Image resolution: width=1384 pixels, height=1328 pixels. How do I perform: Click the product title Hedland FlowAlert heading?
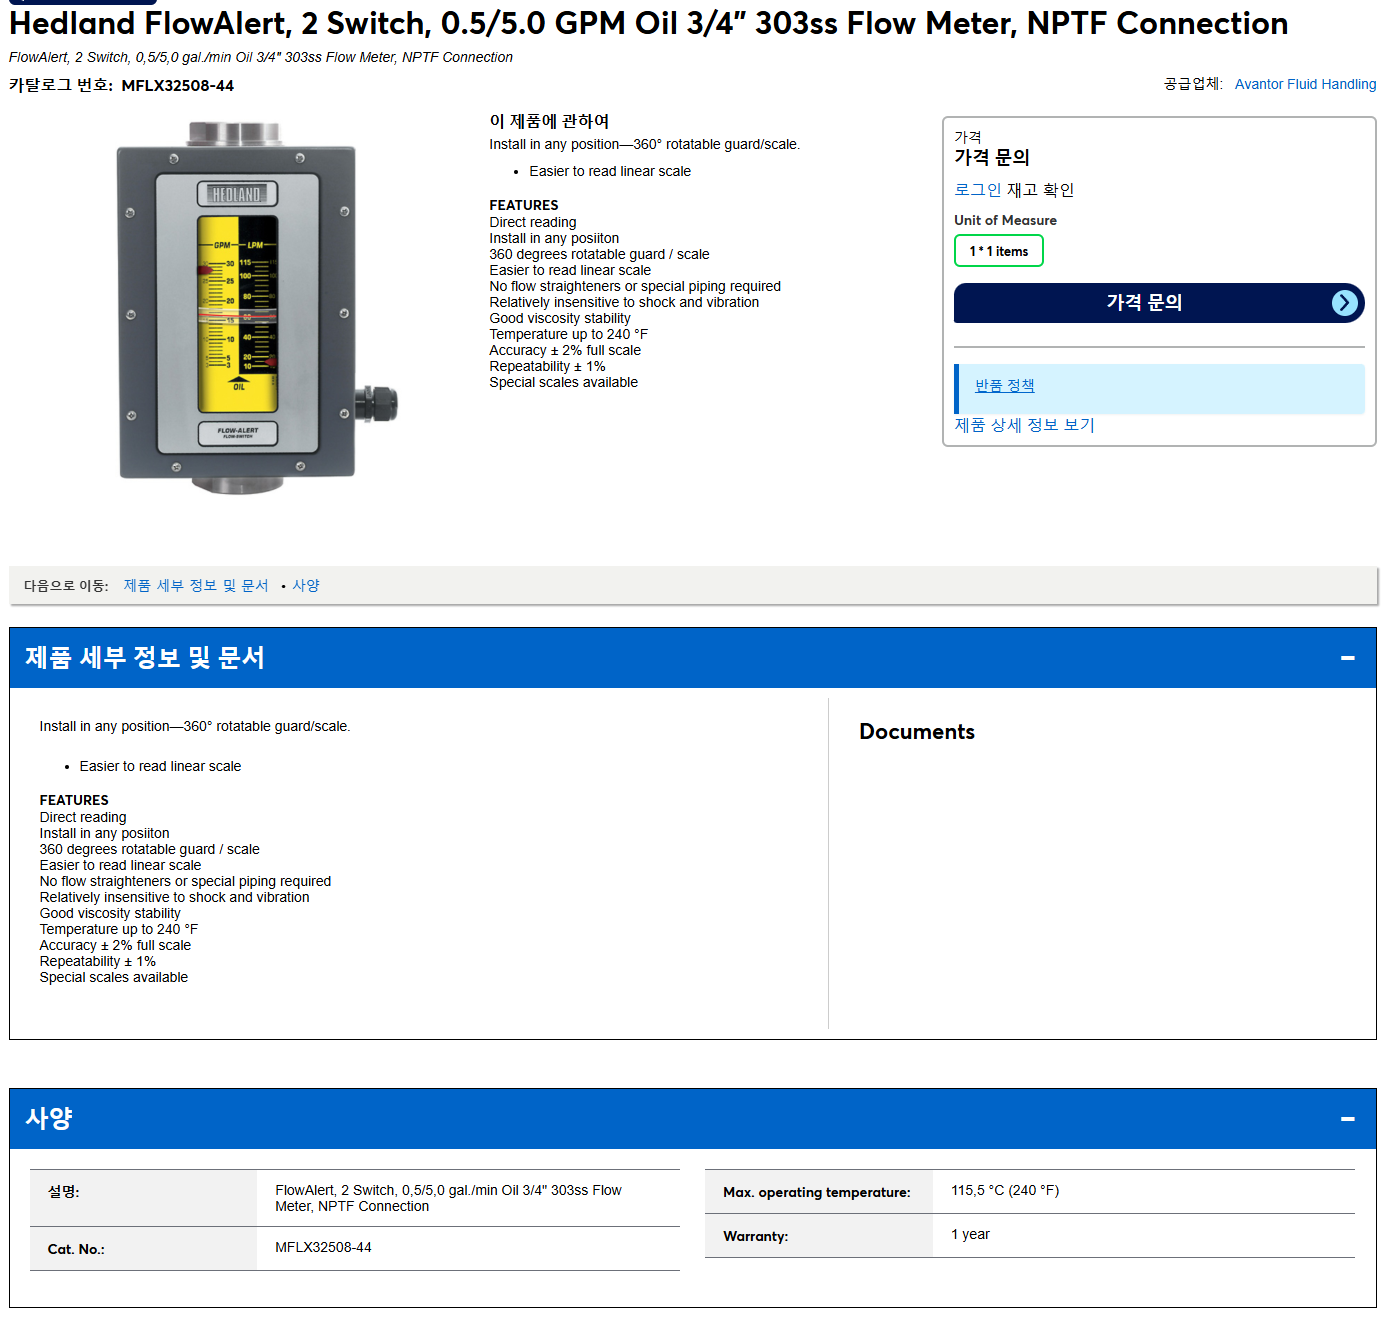click(x=649, y=23)
